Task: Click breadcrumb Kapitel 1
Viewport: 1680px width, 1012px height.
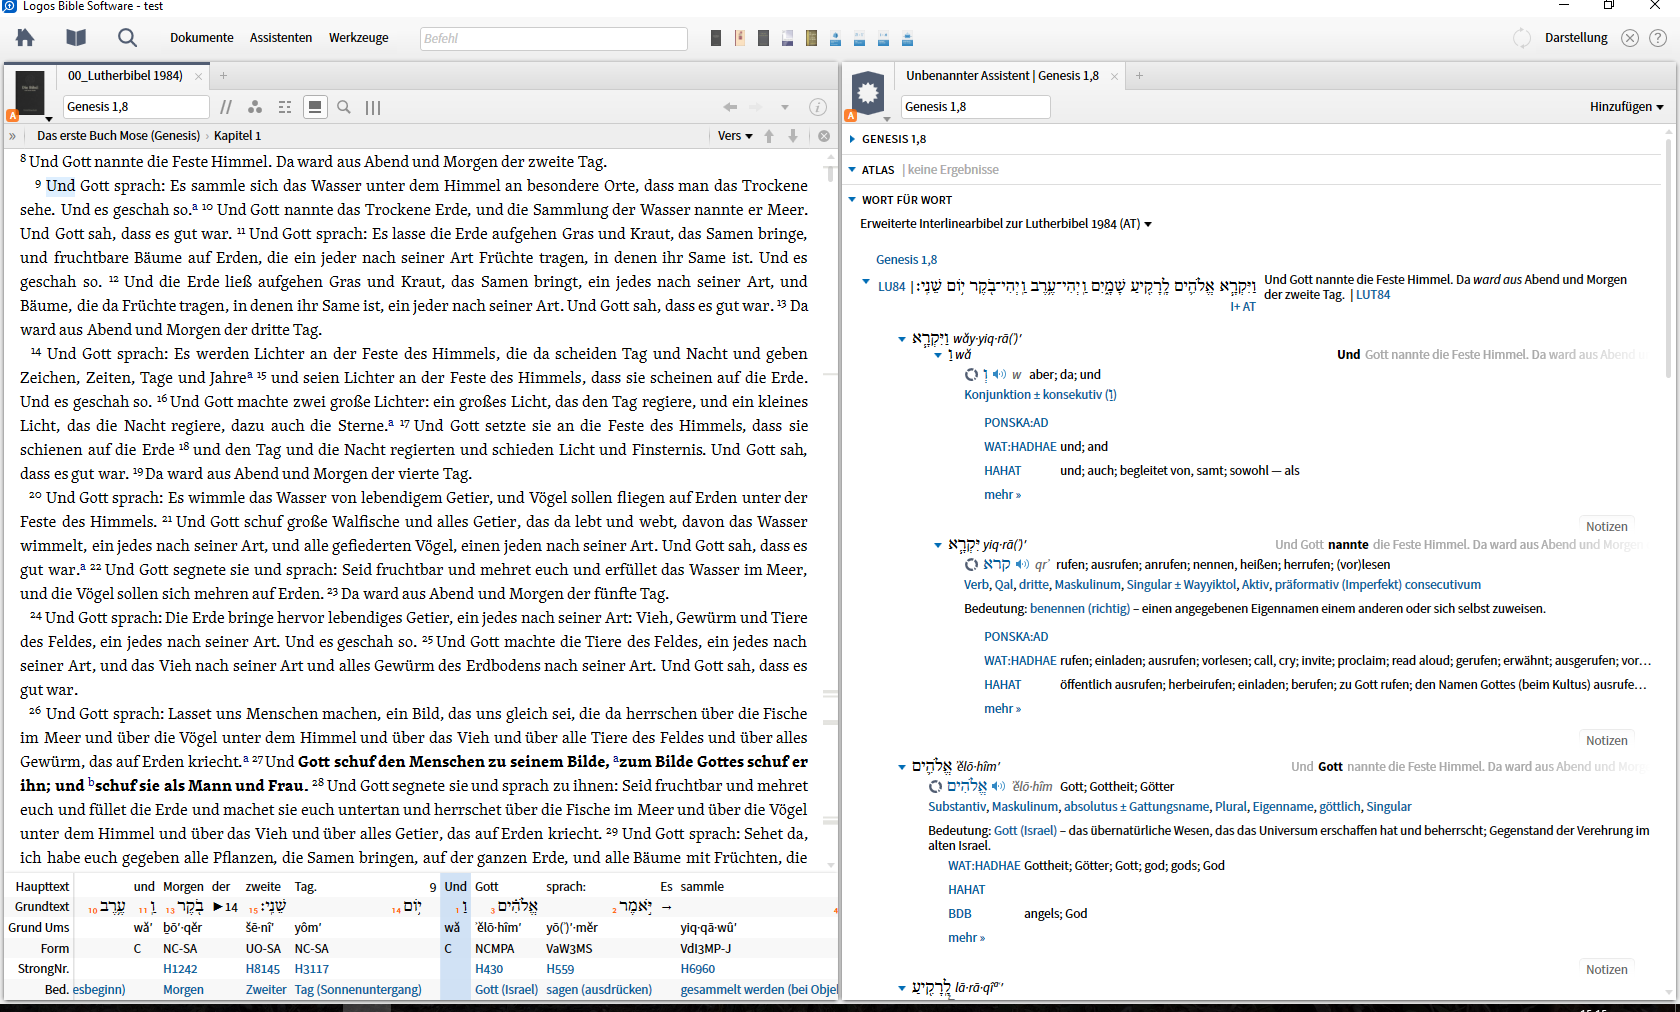Action: [x=238, y=136]
